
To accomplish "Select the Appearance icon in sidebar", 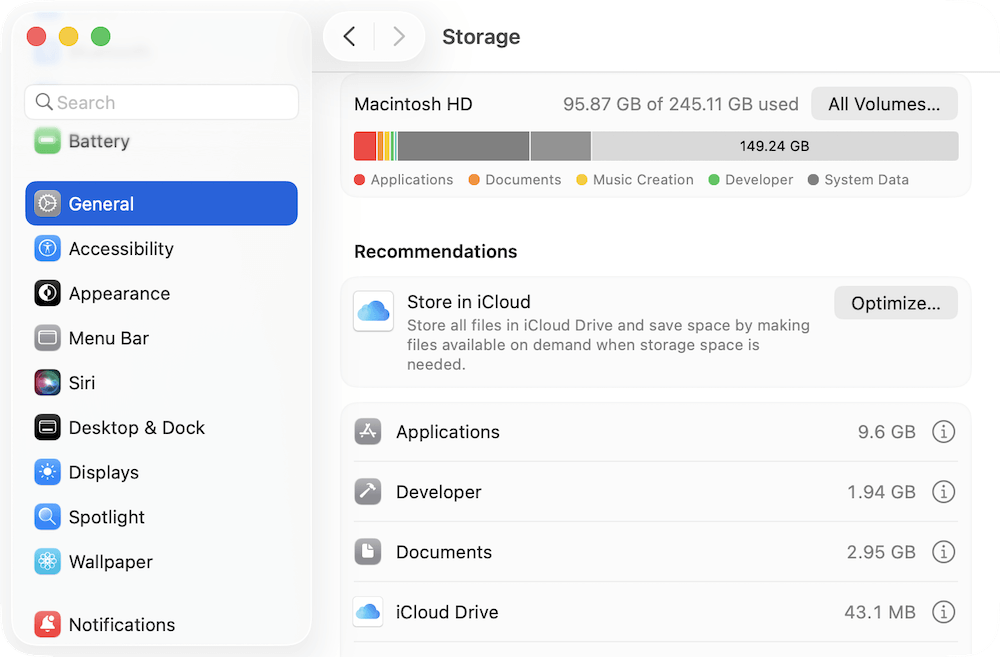I will click(x=46, y=293).
